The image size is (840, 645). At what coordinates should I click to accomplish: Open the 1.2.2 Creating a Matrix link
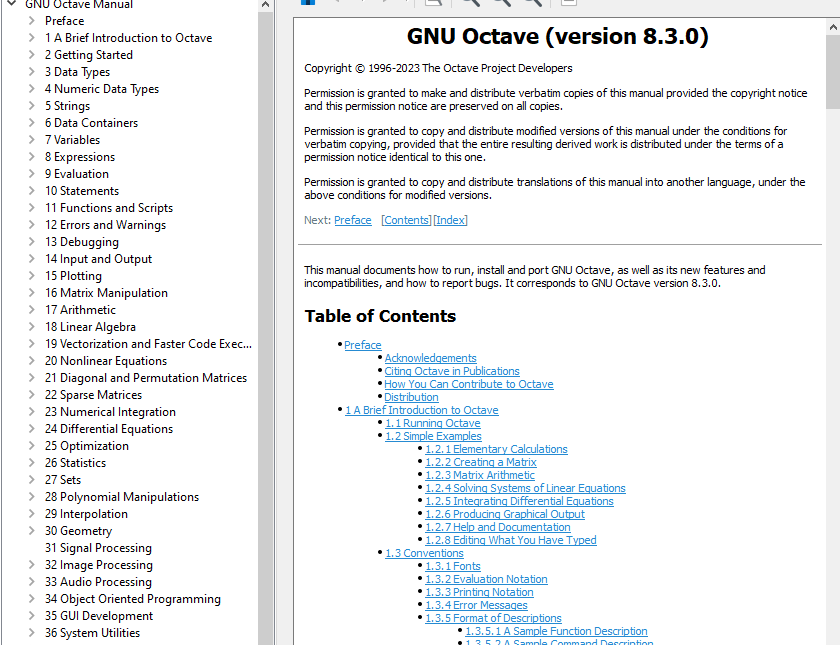pos(480,461)
